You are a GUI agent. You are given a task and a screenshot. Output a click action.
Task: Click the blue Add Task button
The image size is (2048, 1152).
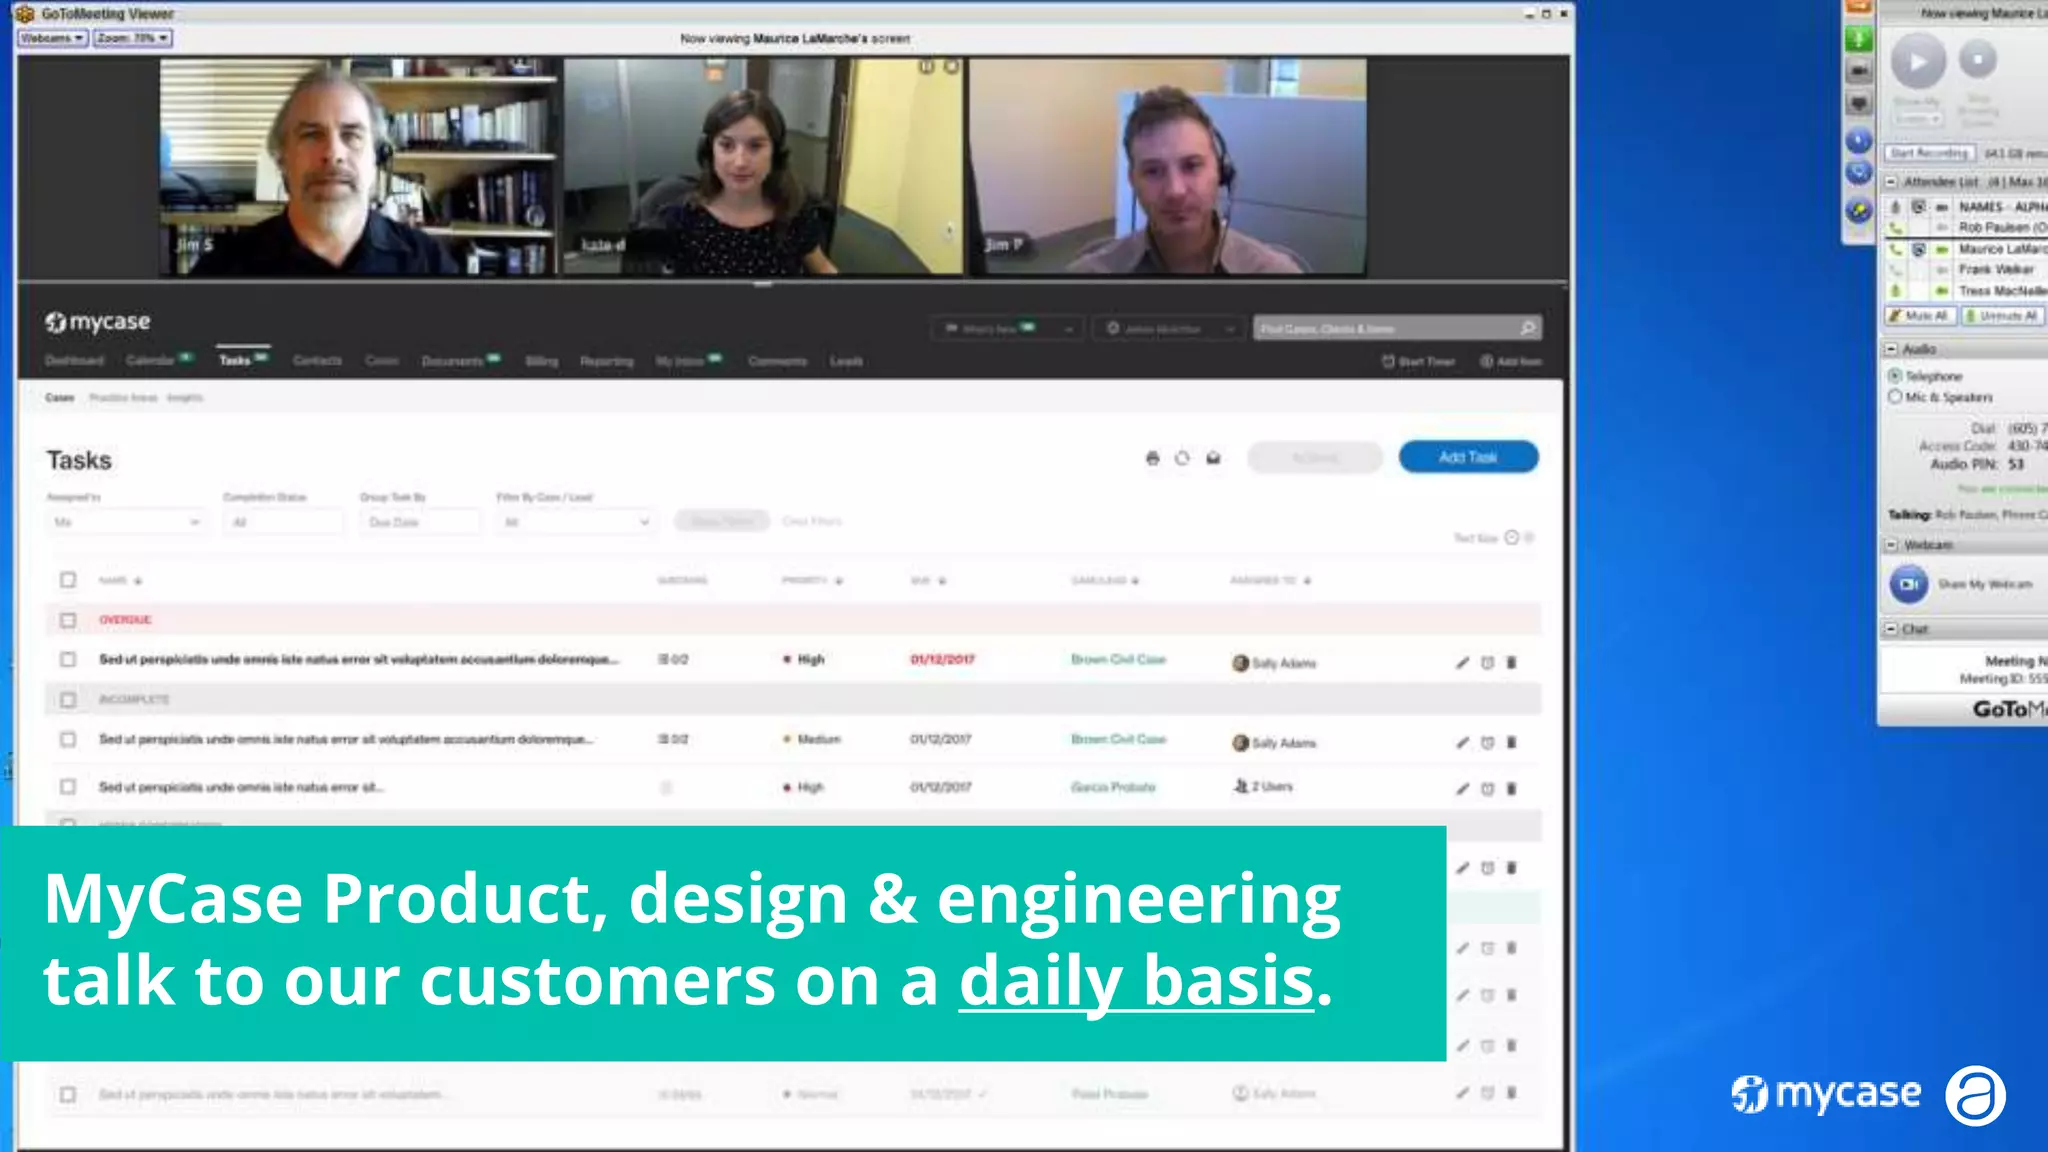[1468, 457]
